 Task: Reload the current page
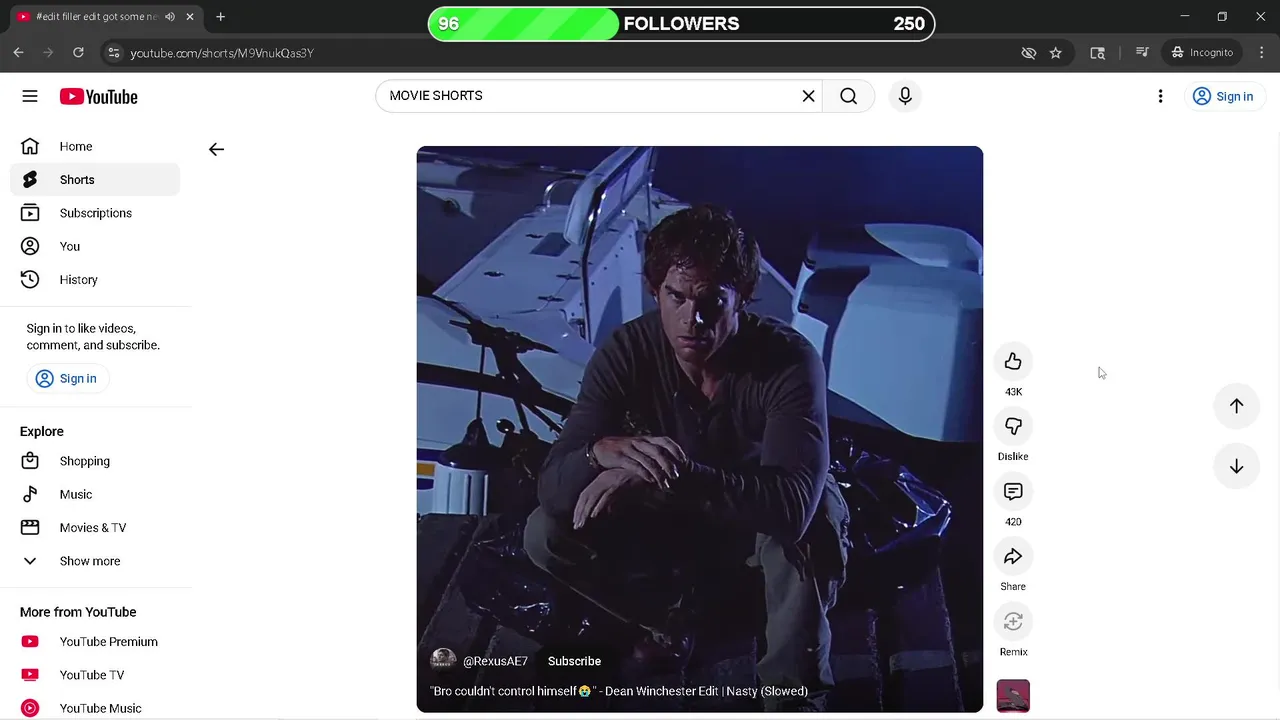(78, 52)
